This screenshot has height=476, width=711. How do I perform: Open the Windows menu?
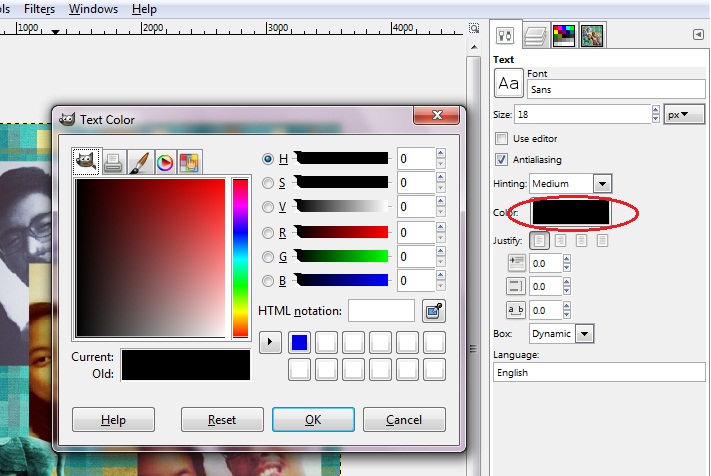coord(93,9)
